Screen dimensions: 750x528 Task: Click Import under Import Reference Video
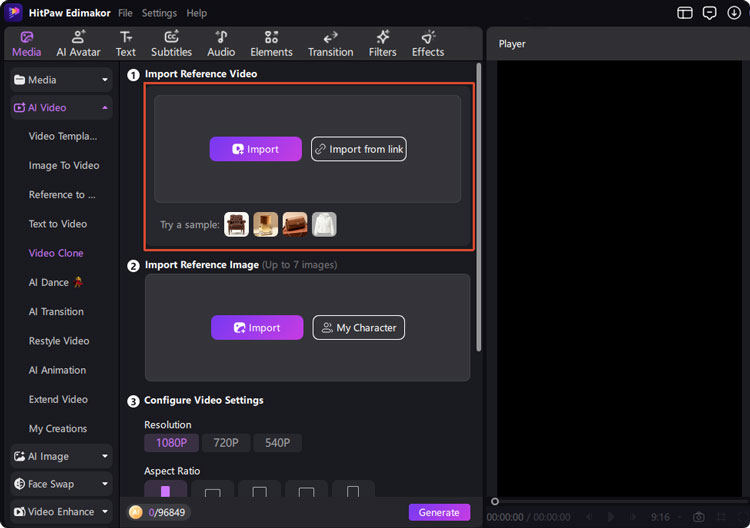pyautogui.click(x=255, y=149)
